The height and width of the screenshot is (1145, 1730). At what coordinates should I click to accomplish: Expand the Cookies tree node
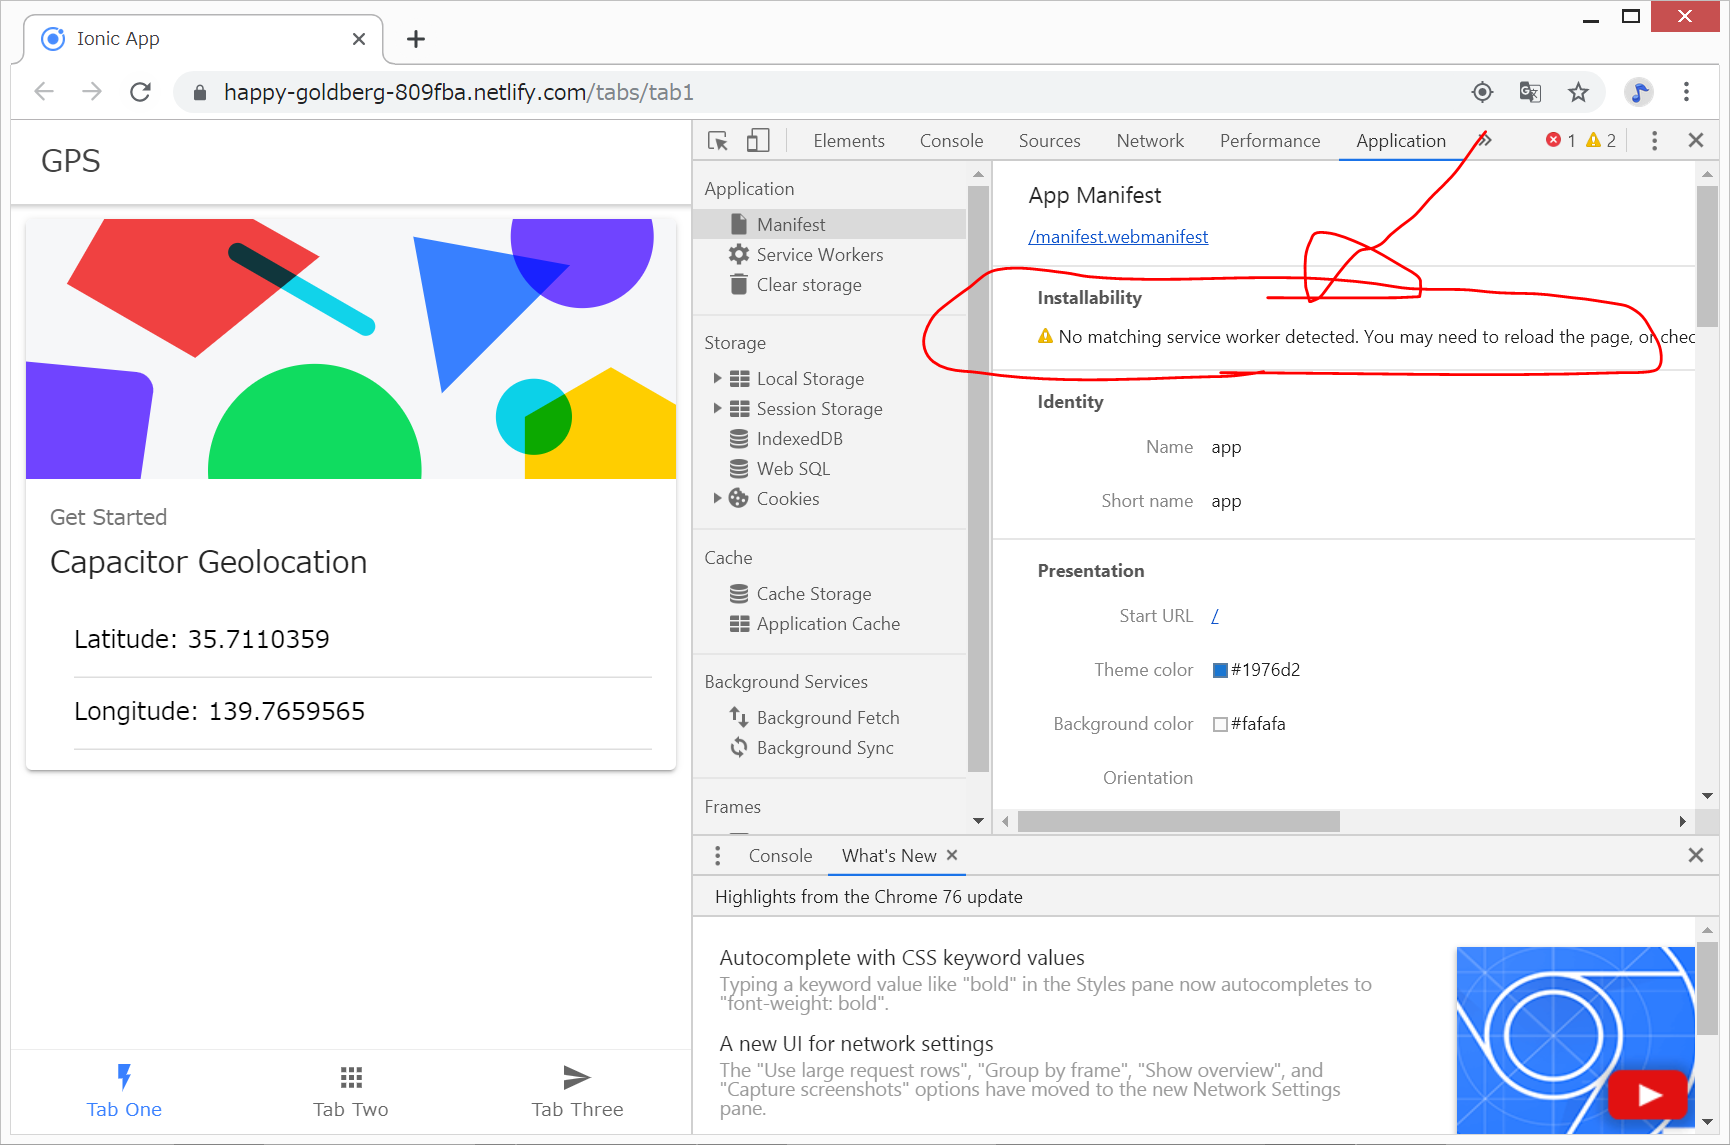click(717, 499)
